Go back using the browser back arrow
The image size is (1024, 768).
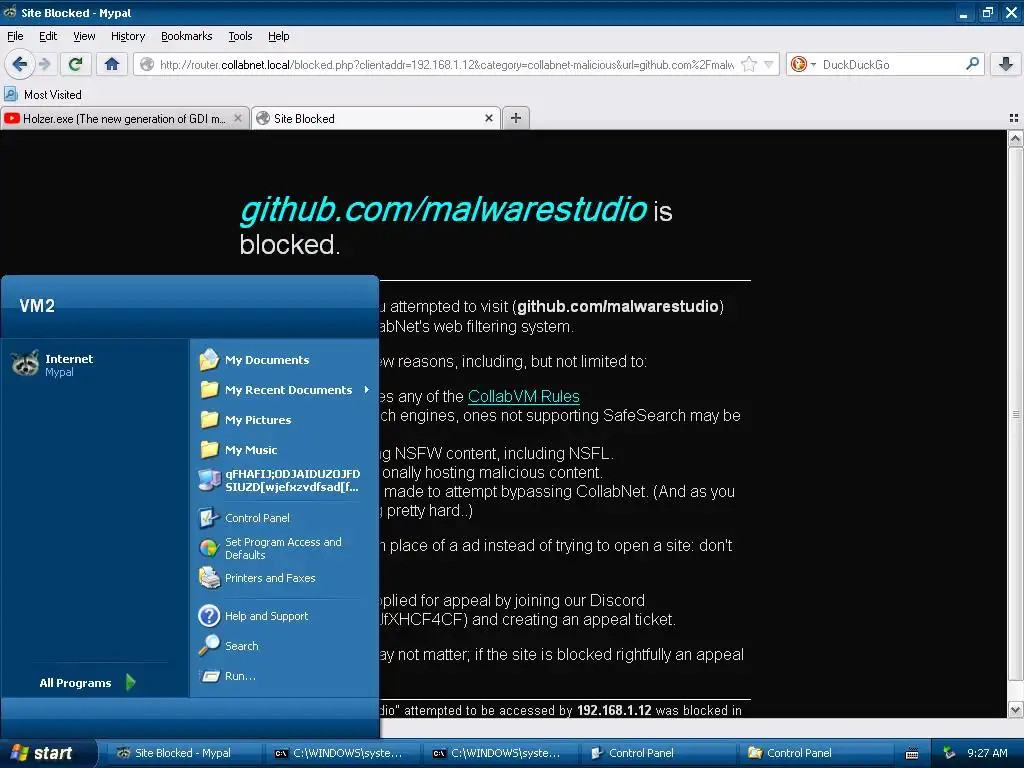(x=20, y=64)
